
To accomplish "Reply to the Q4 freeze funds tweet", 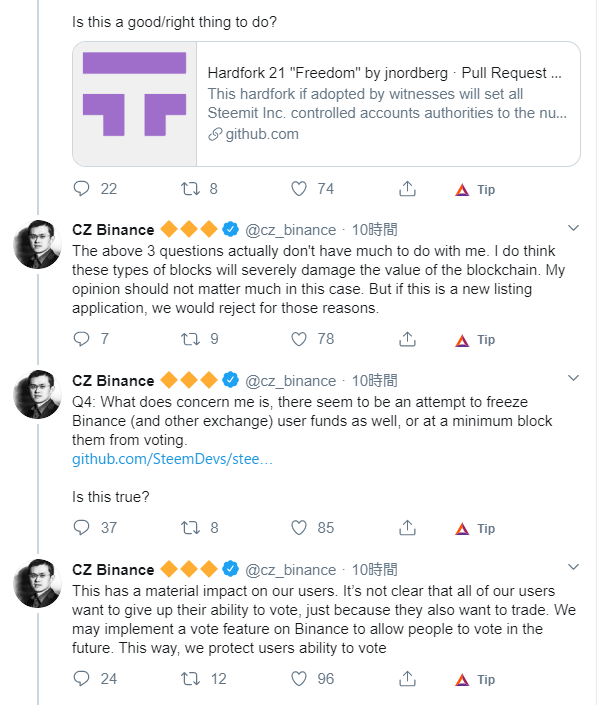I will (x=83, y=528).
